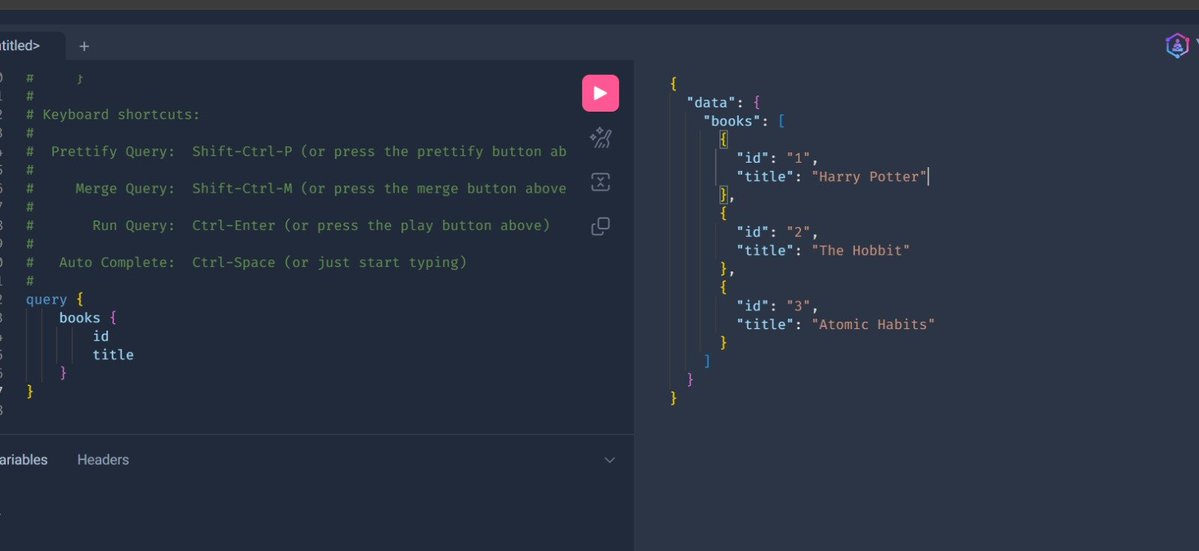
Task: Open the hexagon logo icon at top right
Action: point(1177,46)
